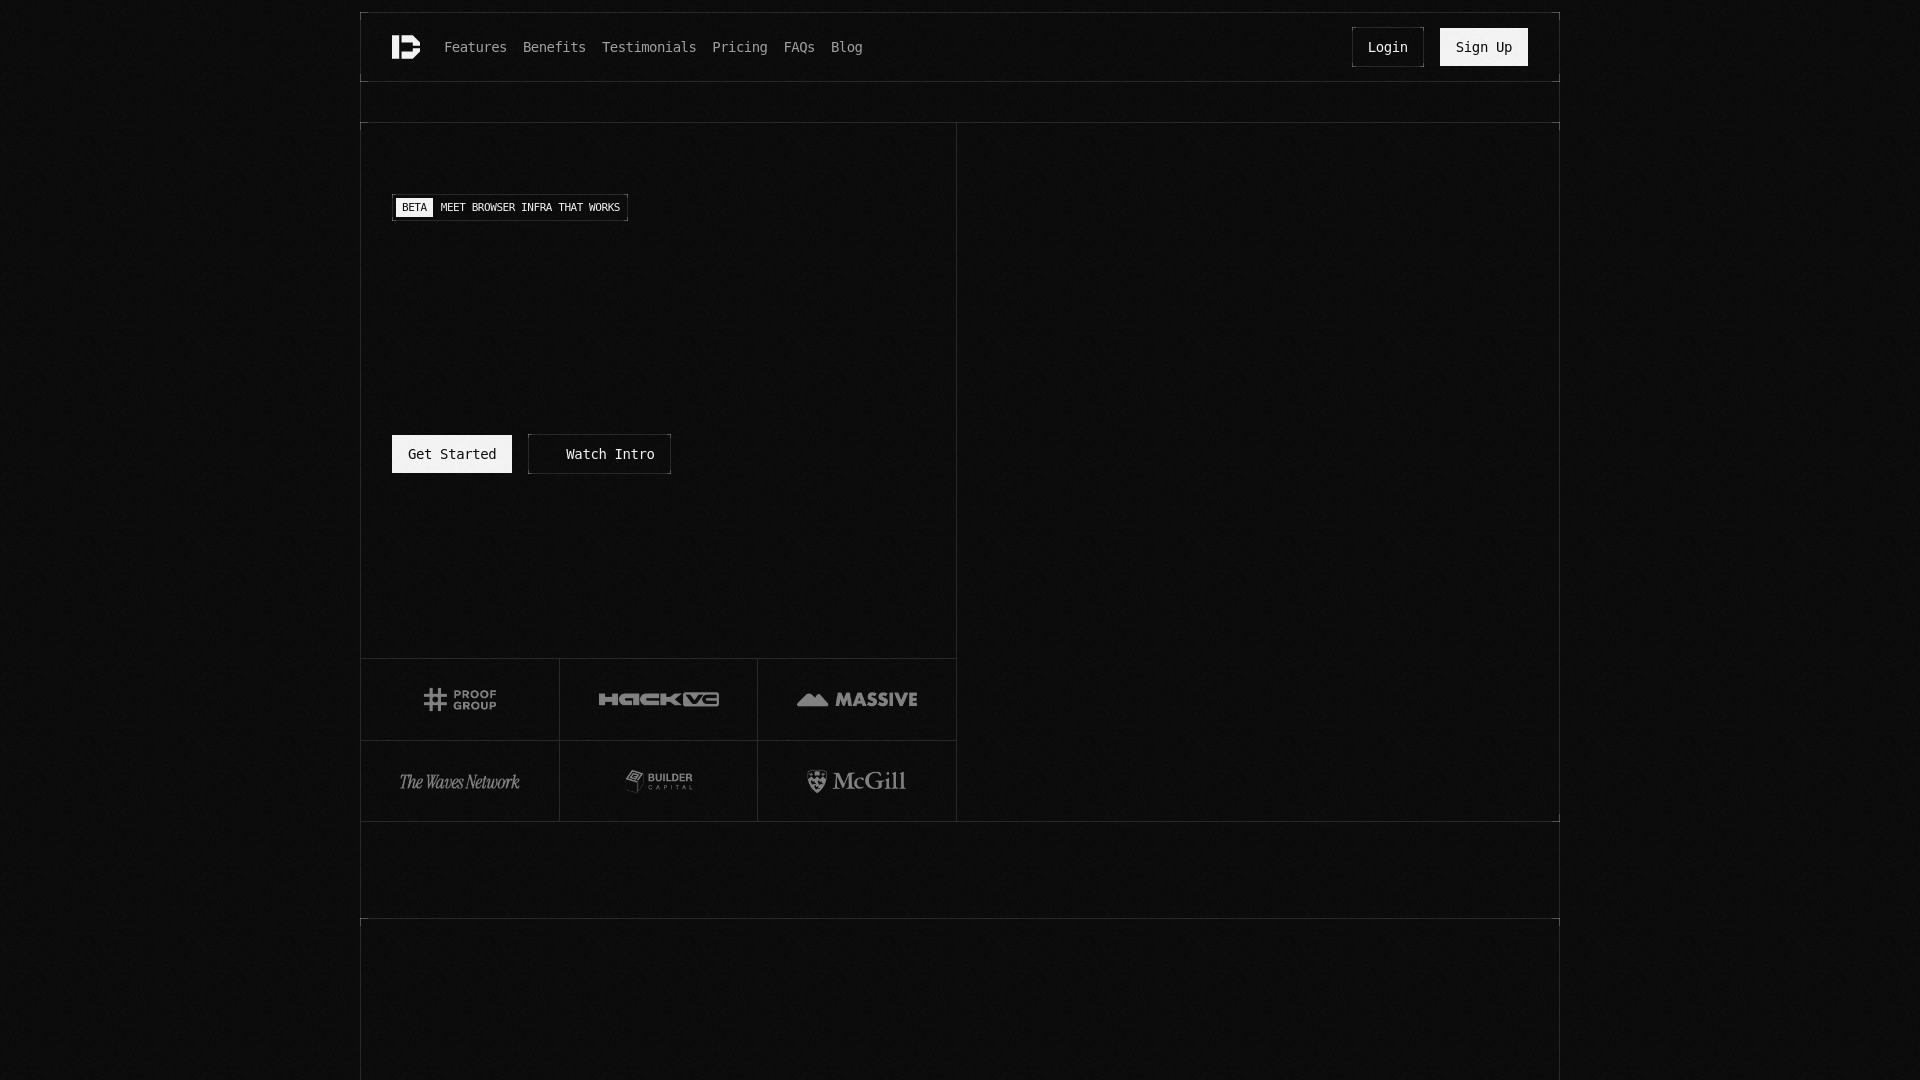Open the Features nav link
The width and height of the screenshot is (1920, 1080).
pyautogui.click(x=475, y=47)
